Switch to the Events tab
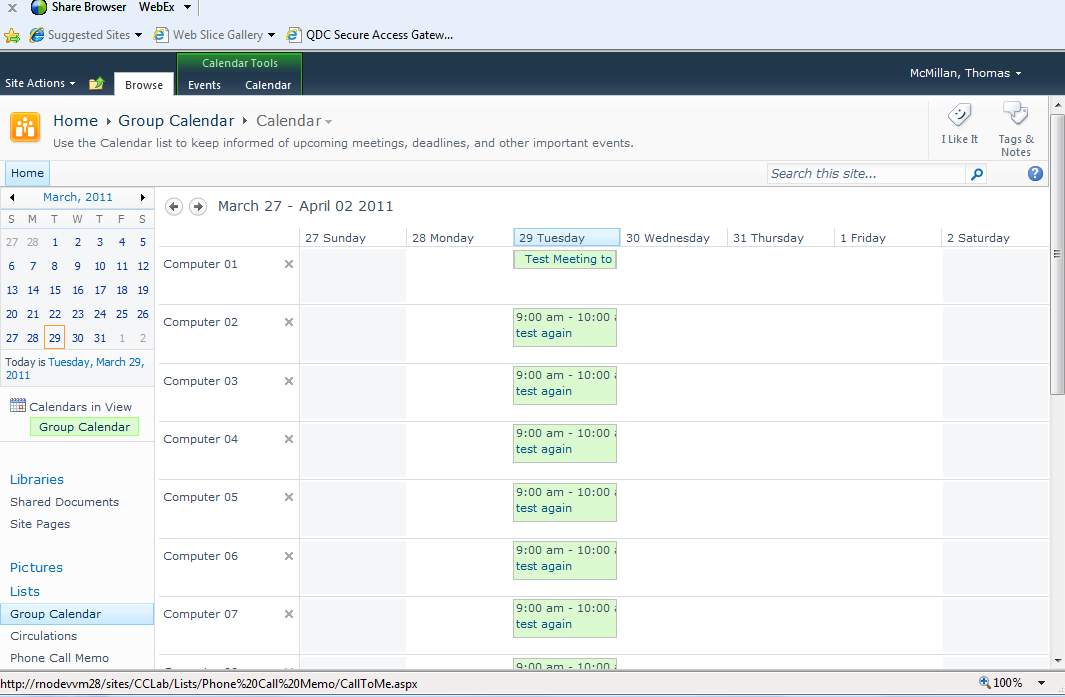This screenshot has height=697, width=1065. coord(204,85)
